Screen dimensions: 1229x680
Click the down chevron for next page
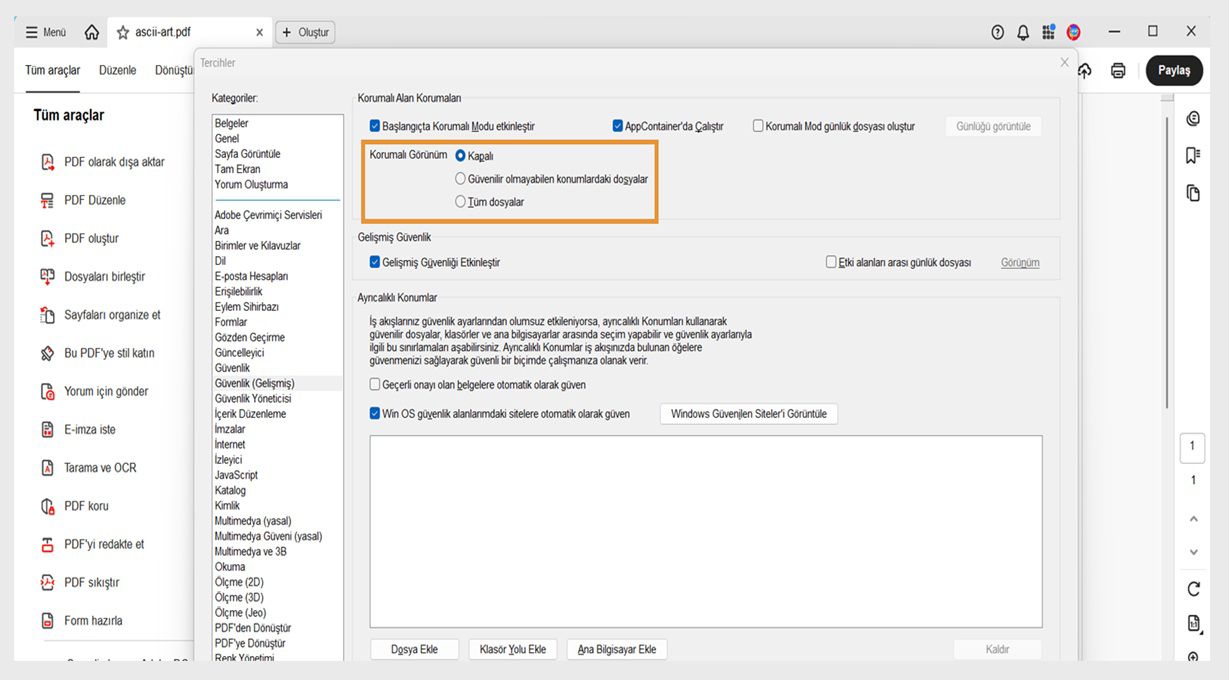coord(1192,551)
